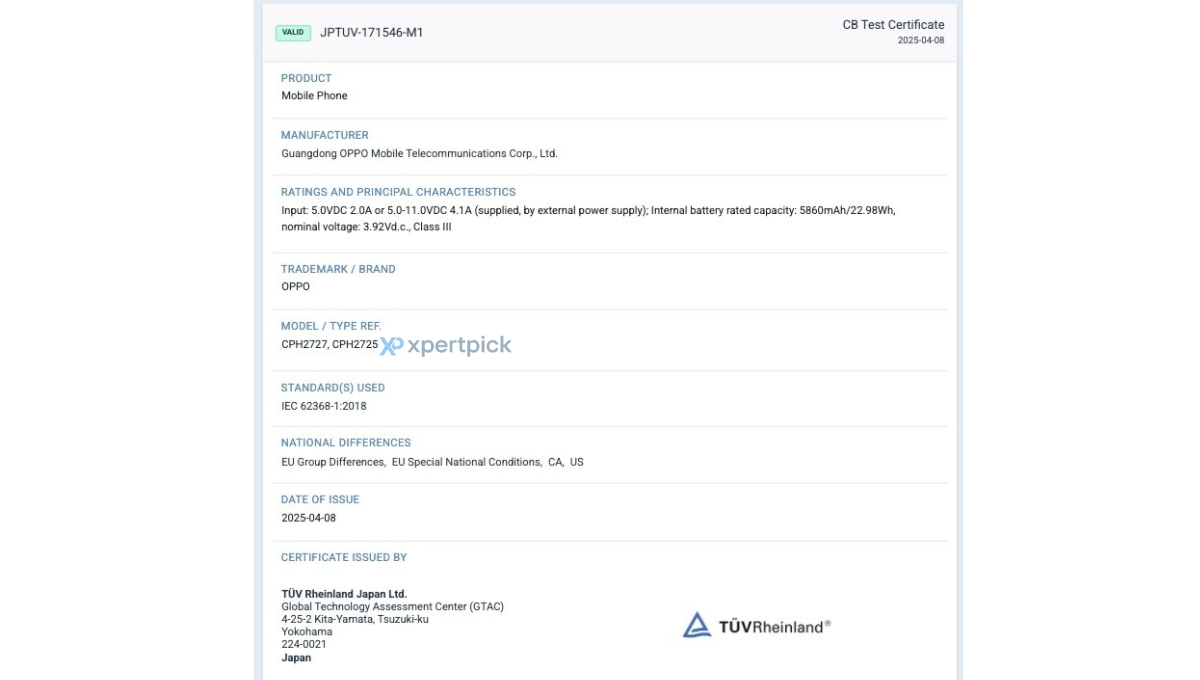Click the TRADEMARK / BRAND heading
Screen dimensions: 1200x680
tap(338, 269)
